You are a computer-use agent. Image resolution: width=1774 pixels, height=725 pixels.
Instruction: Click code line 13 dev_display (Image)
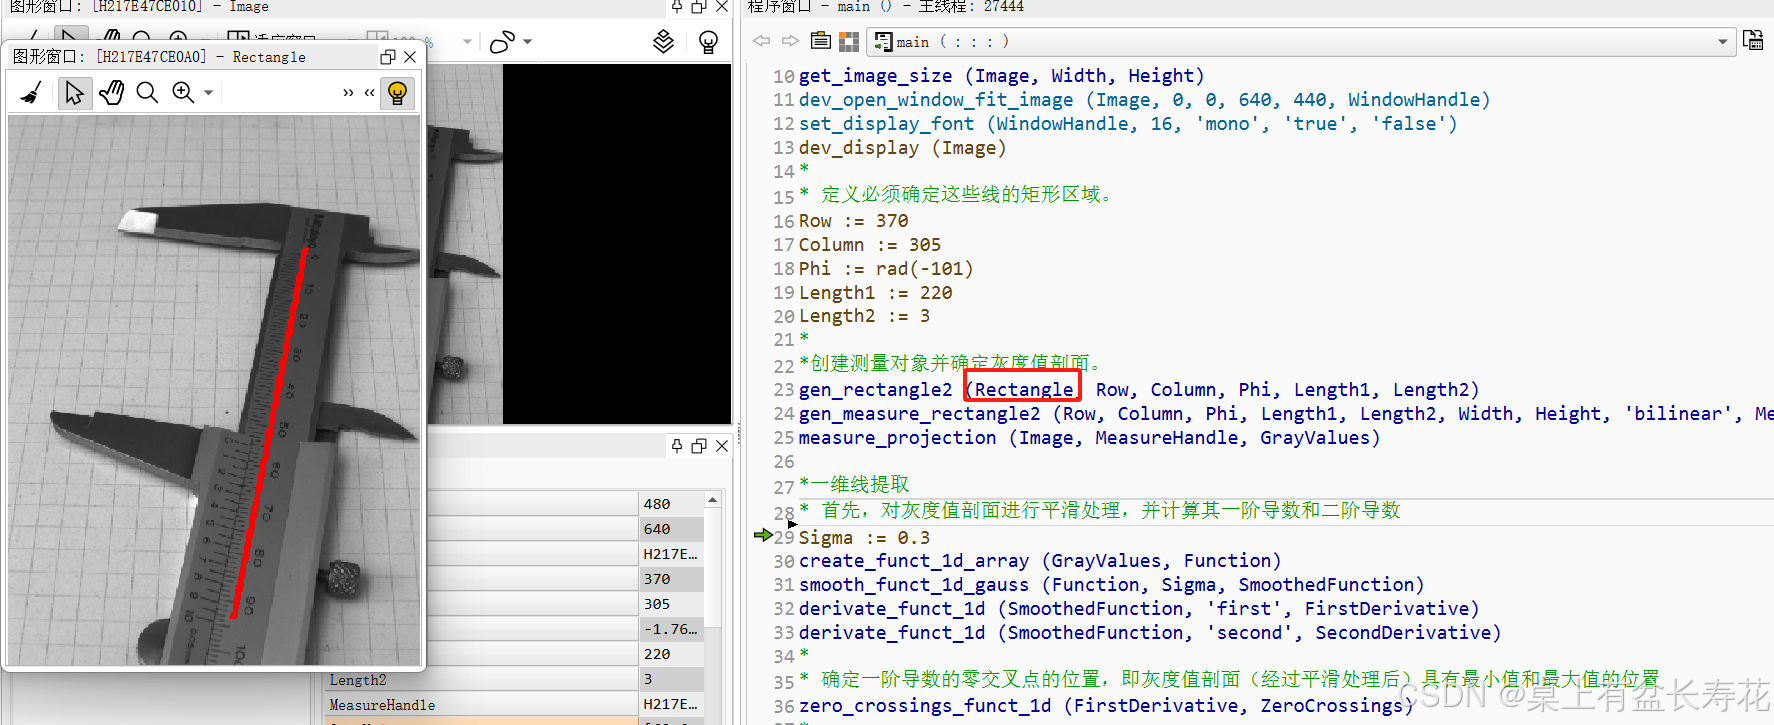click(902, 148)
